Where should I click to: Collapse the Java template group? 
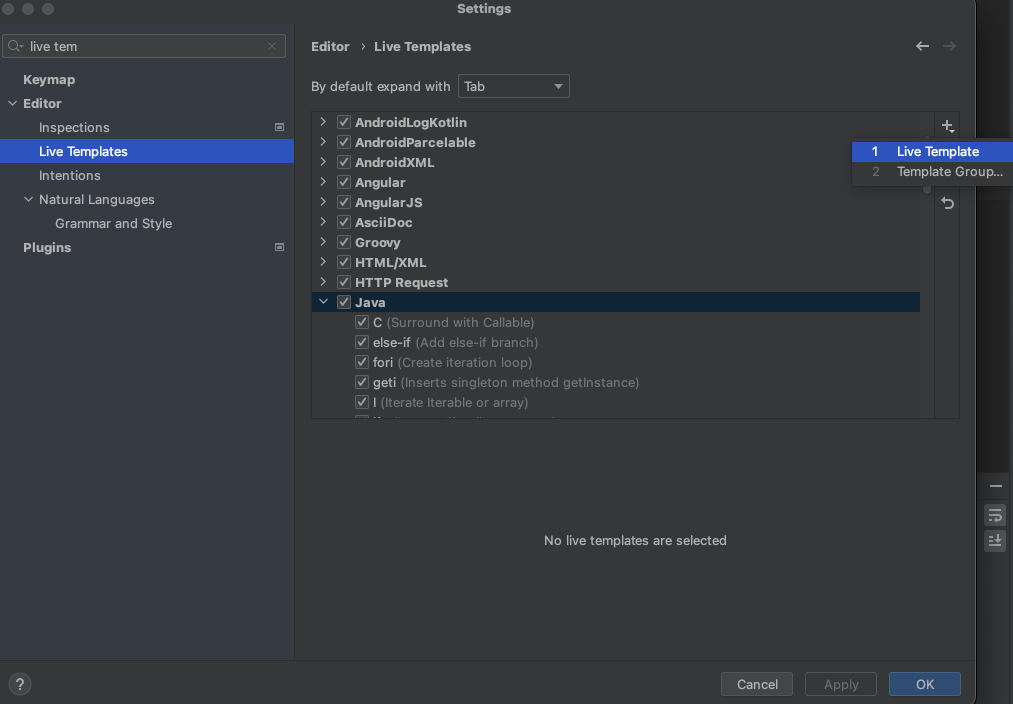(x=322, y=301)
